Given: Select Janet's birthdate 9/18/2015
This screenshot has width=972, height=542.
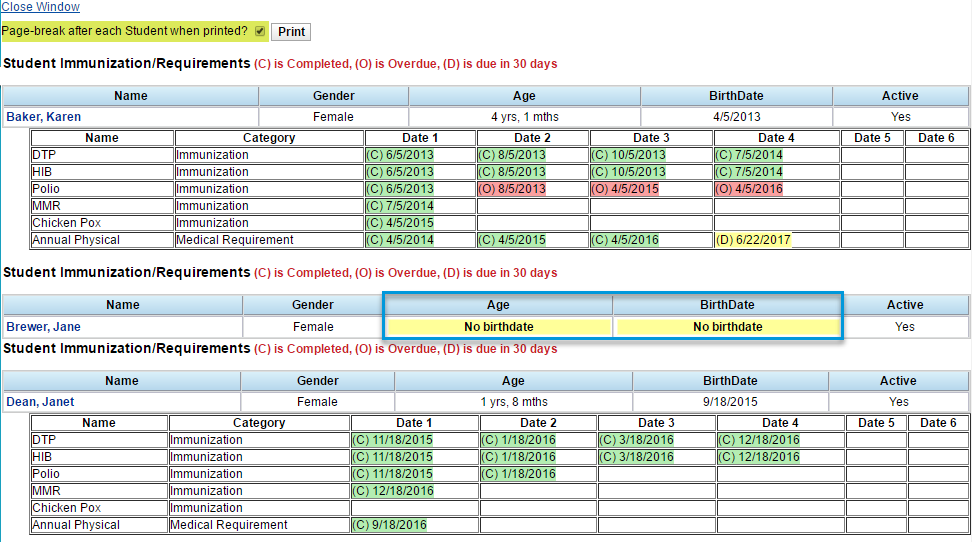Looking at the screenshot, I should pos(730,401).
